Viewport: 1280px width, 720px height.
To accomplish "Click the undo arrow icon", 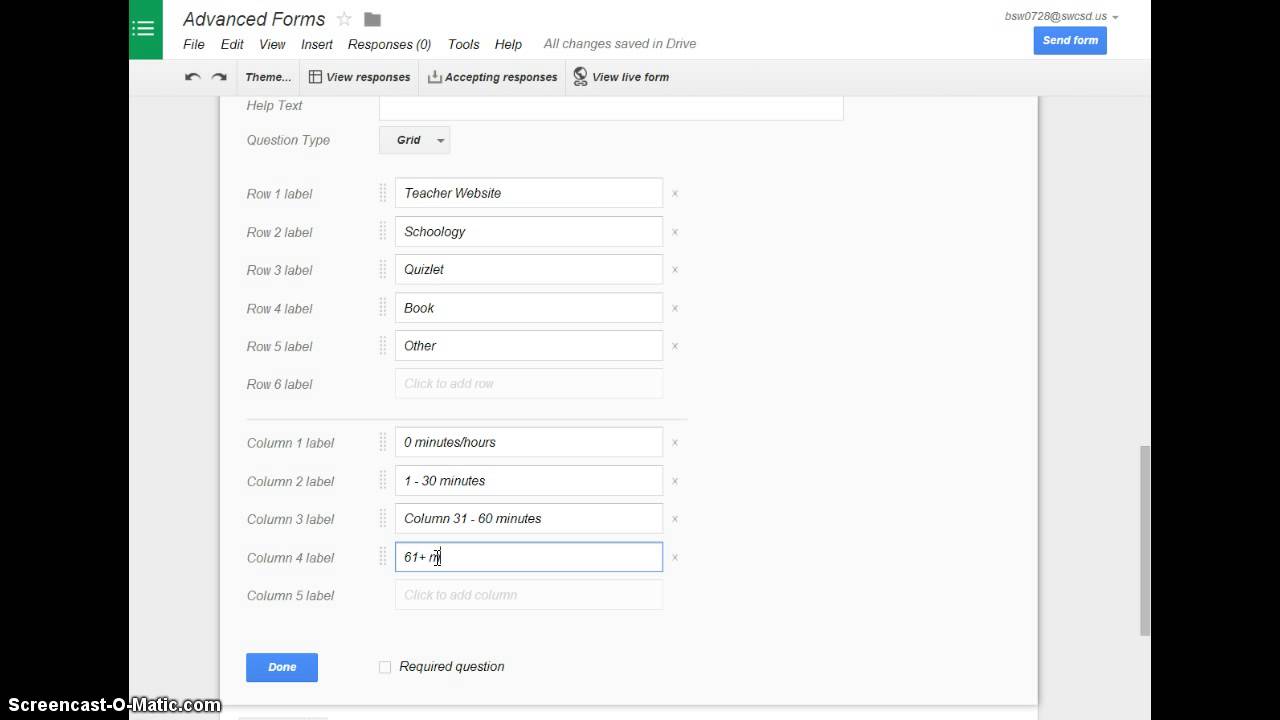I will tap(192, 77).
